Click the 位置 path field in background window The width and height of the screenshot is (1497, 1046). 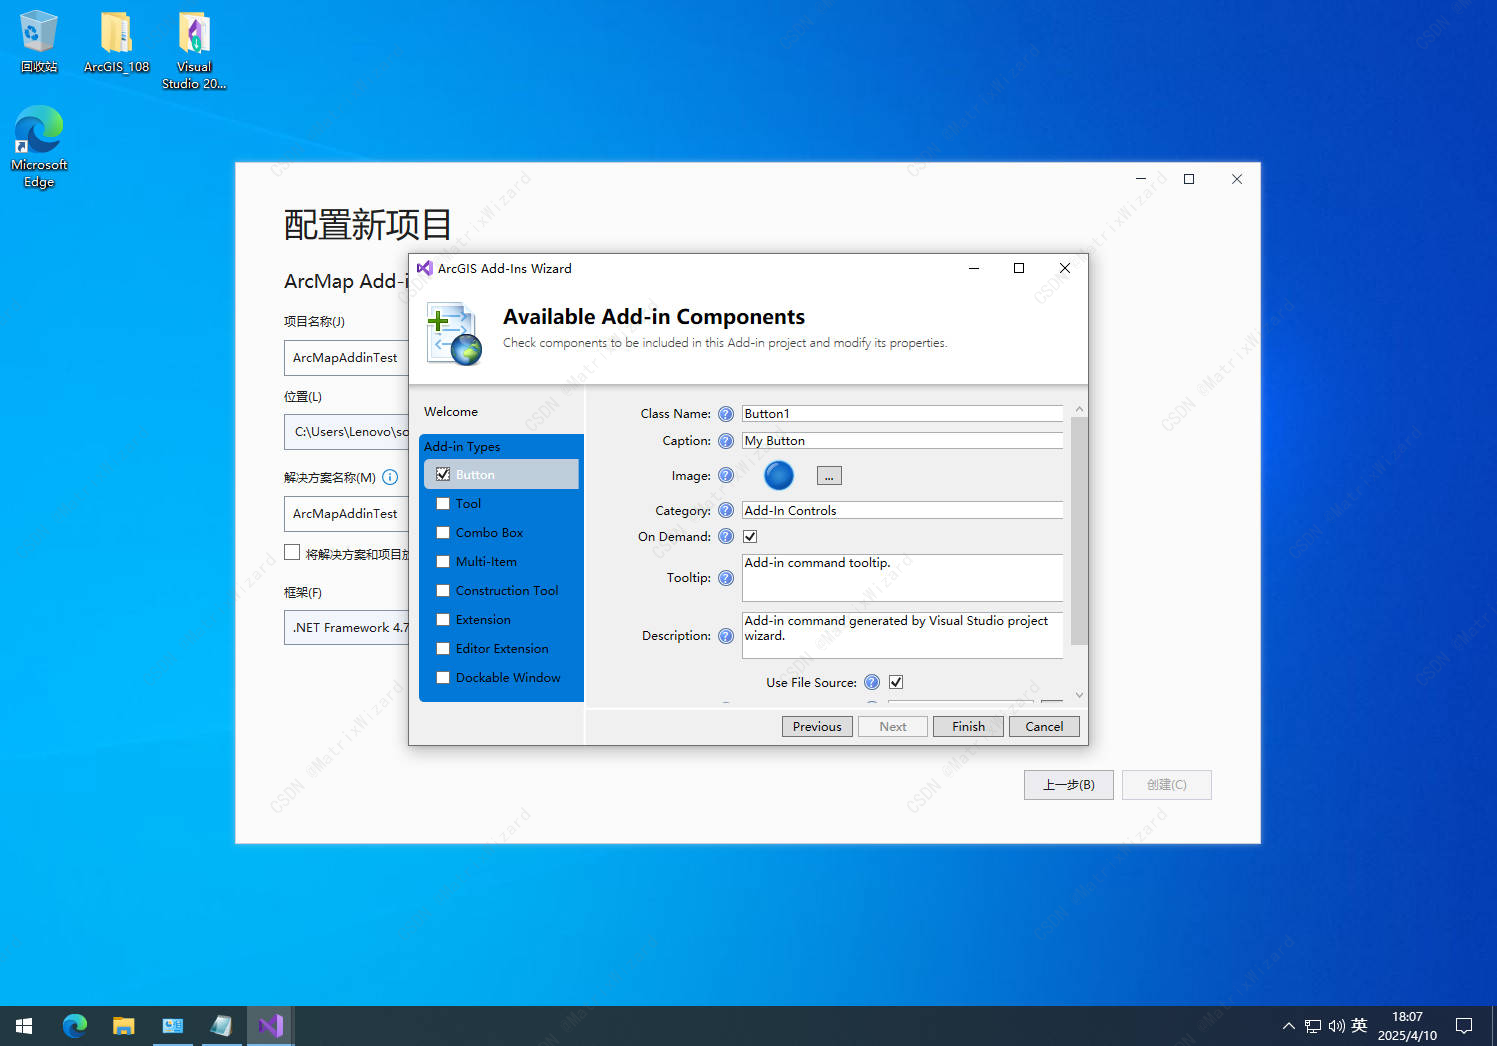coord(346,432)
